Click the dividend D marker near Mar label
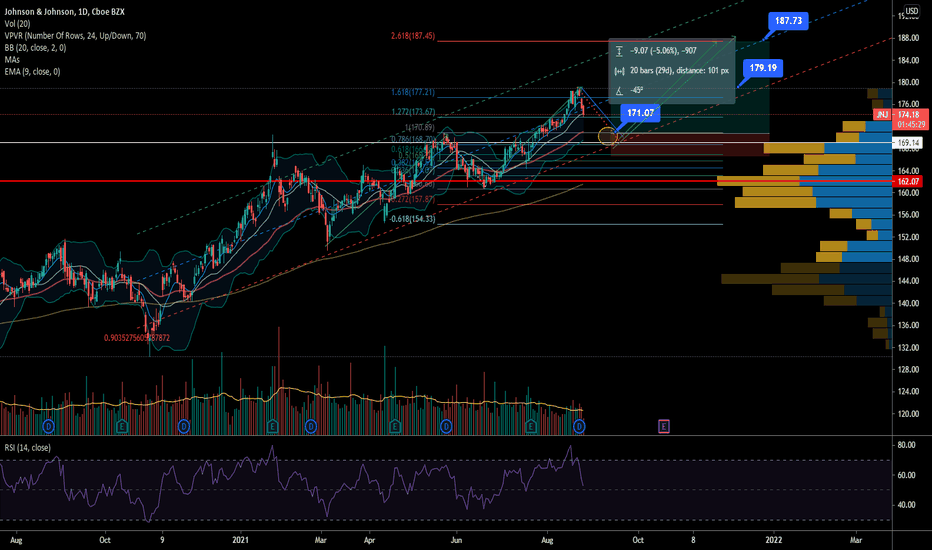Image resolution: width=932 pixels, height=550 pixels. coord(310,426)
